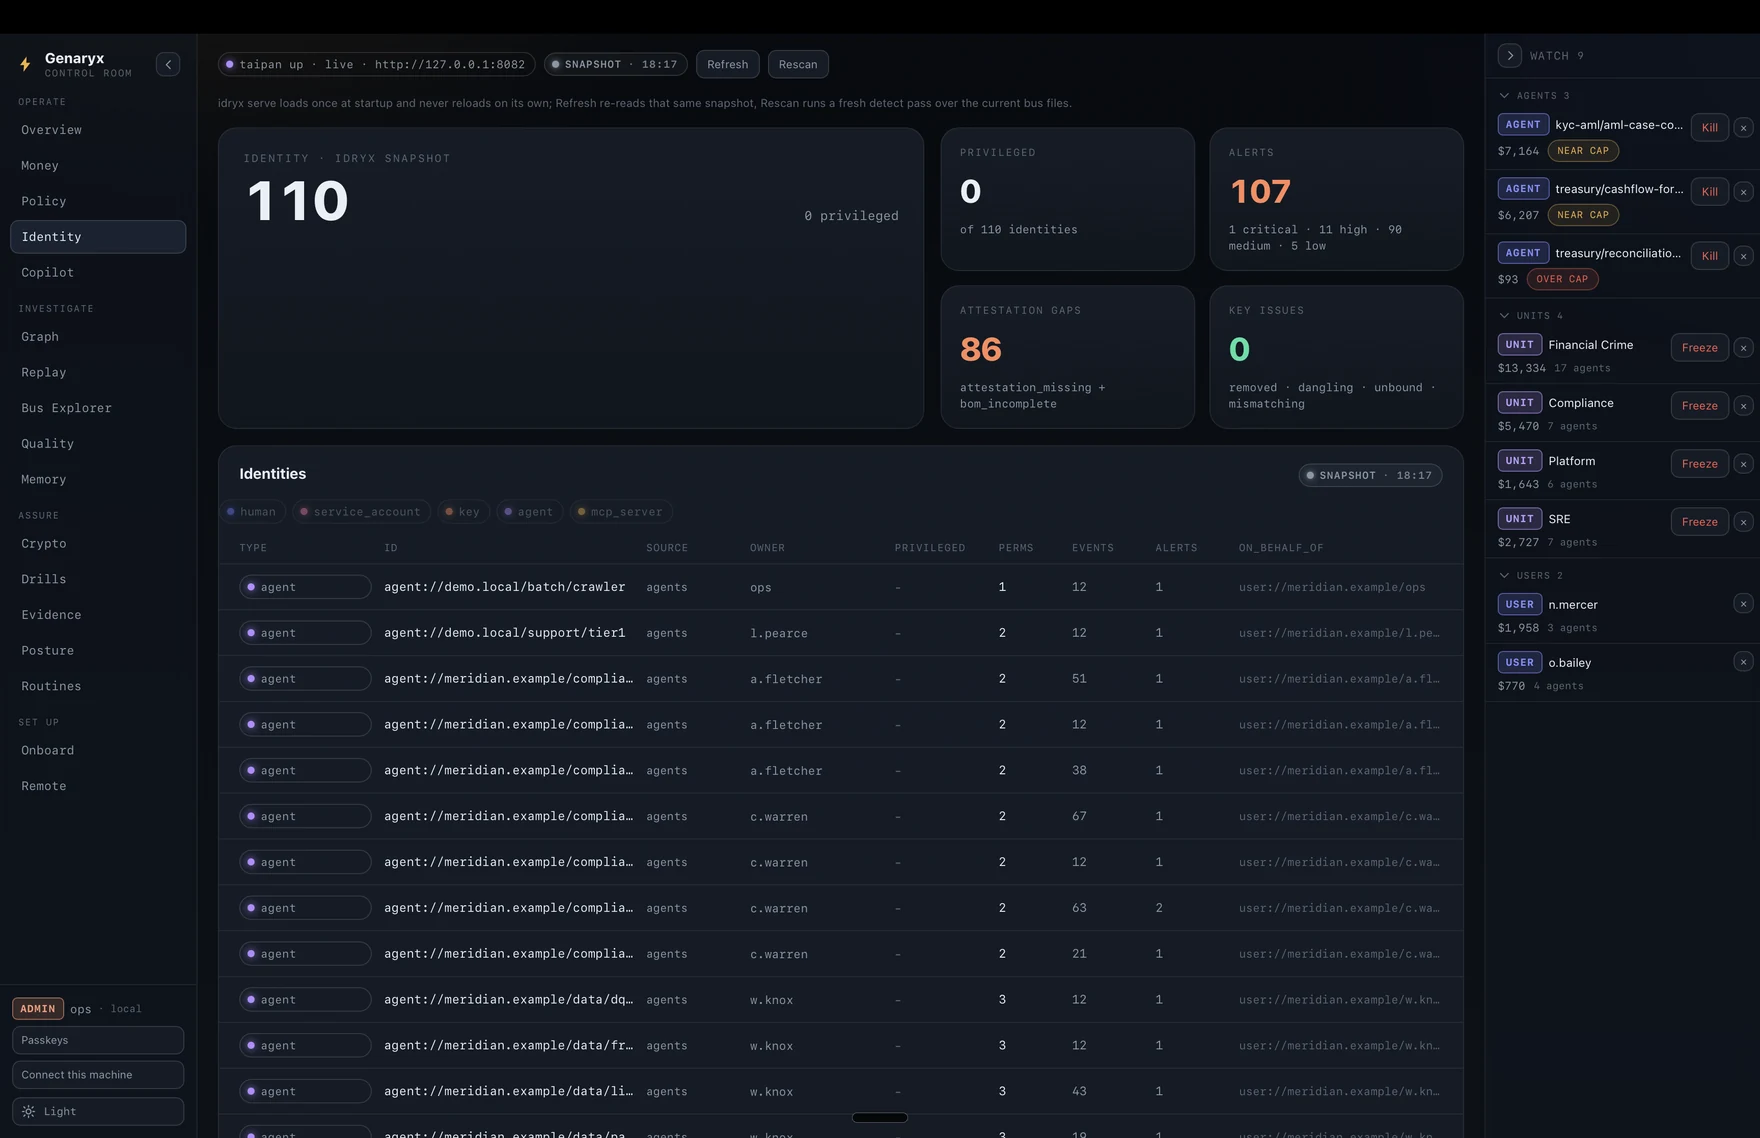
Task: Dismiss the treasury/reconciliation agent watch entry
Action: click(x=1743, y=256)
